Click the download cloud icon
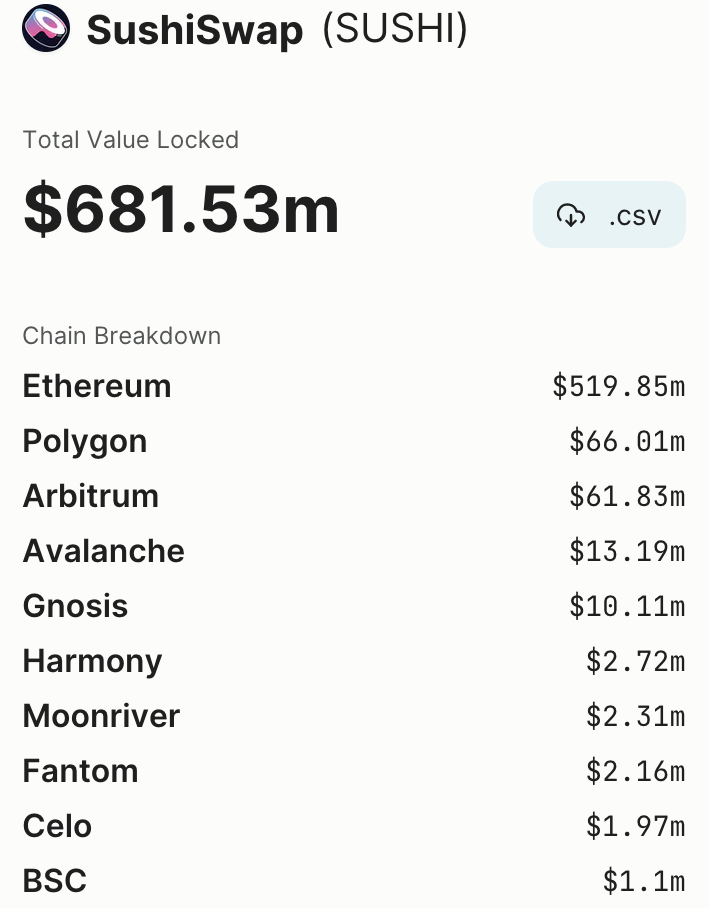Image resolution: width=710 pixels, height=908 pixels. click(570, 214)
